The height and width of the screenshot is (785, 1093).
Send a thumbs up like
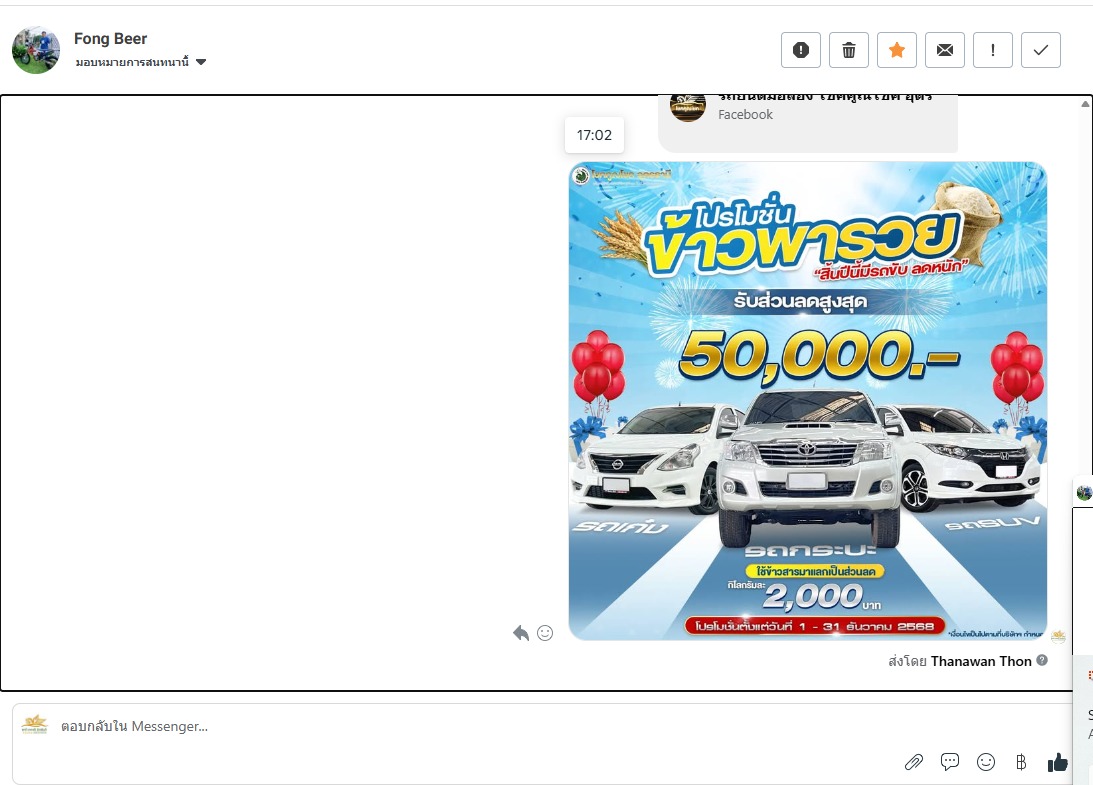(1057, 762)
